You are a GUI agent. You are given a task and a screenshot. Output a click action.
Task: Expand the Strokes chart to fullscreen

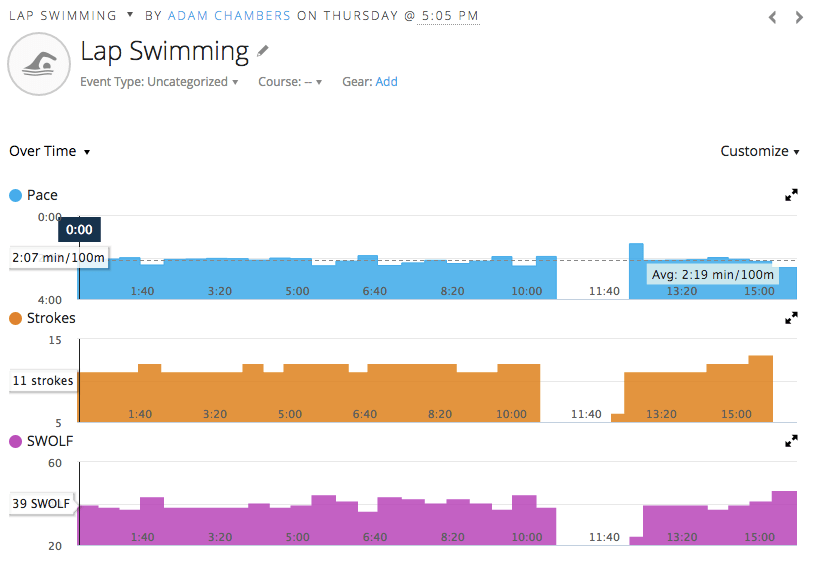(x=792, y=318)
